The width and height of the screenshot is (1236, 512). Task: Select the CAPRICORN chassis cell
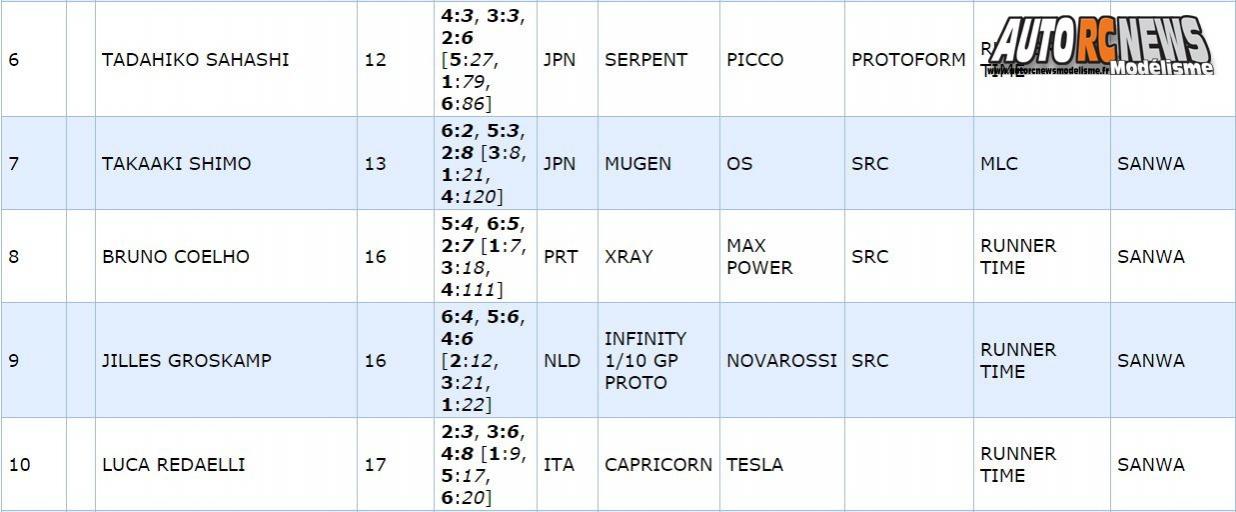(658, 464)
